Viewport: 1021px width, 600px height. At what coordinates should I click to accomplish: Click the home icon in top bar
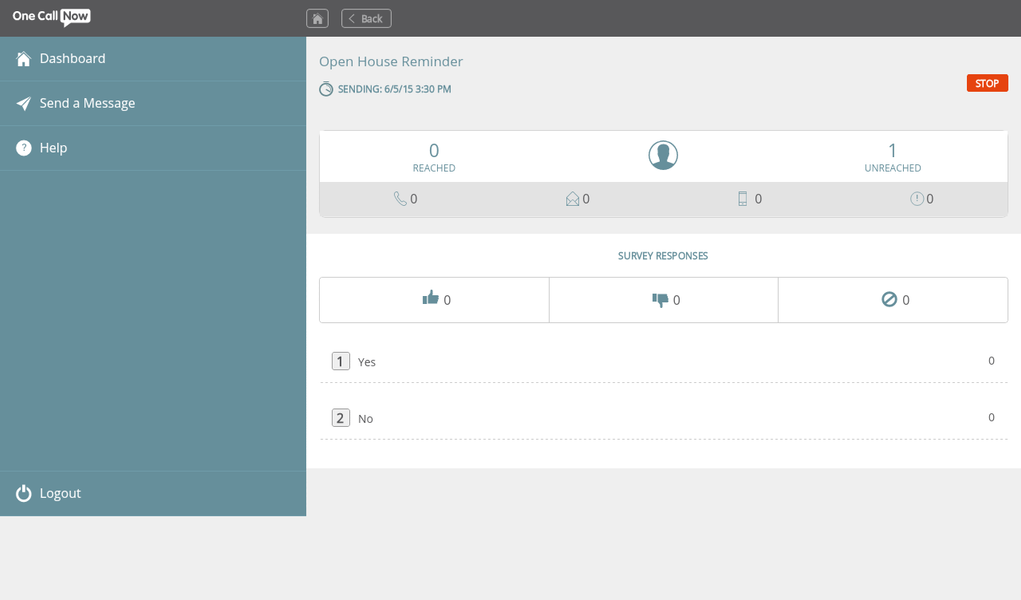tap(317, 18)
